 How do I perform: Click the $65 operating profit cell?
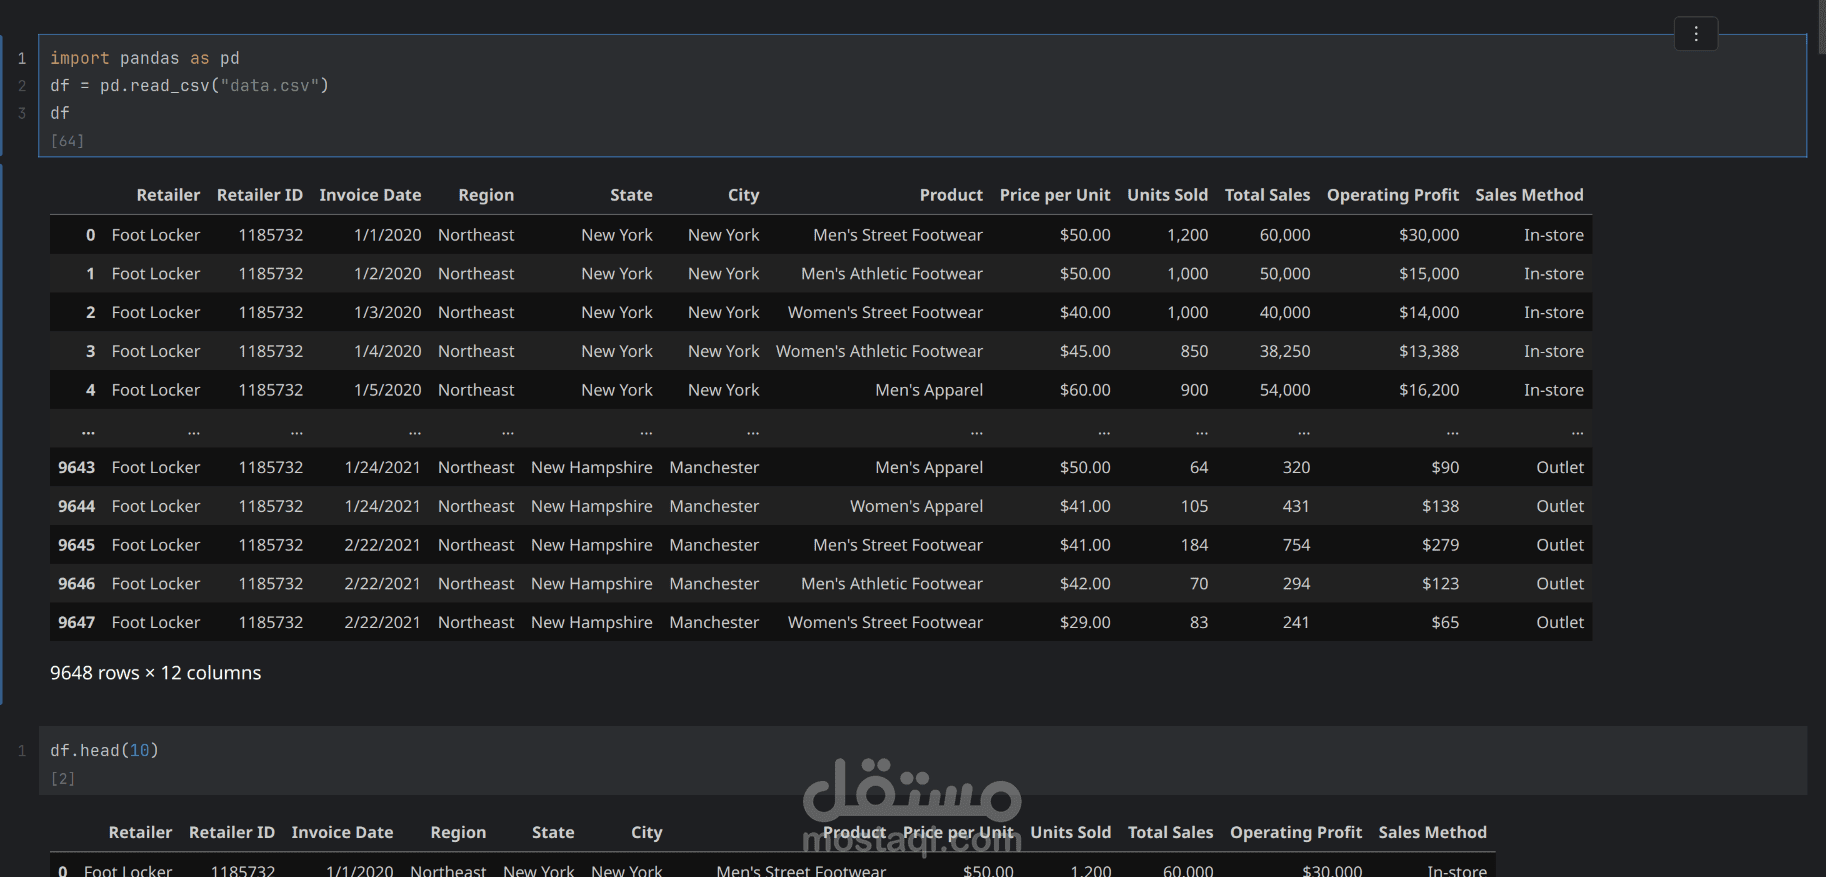pyautogui.click(x=1445, y=623)
